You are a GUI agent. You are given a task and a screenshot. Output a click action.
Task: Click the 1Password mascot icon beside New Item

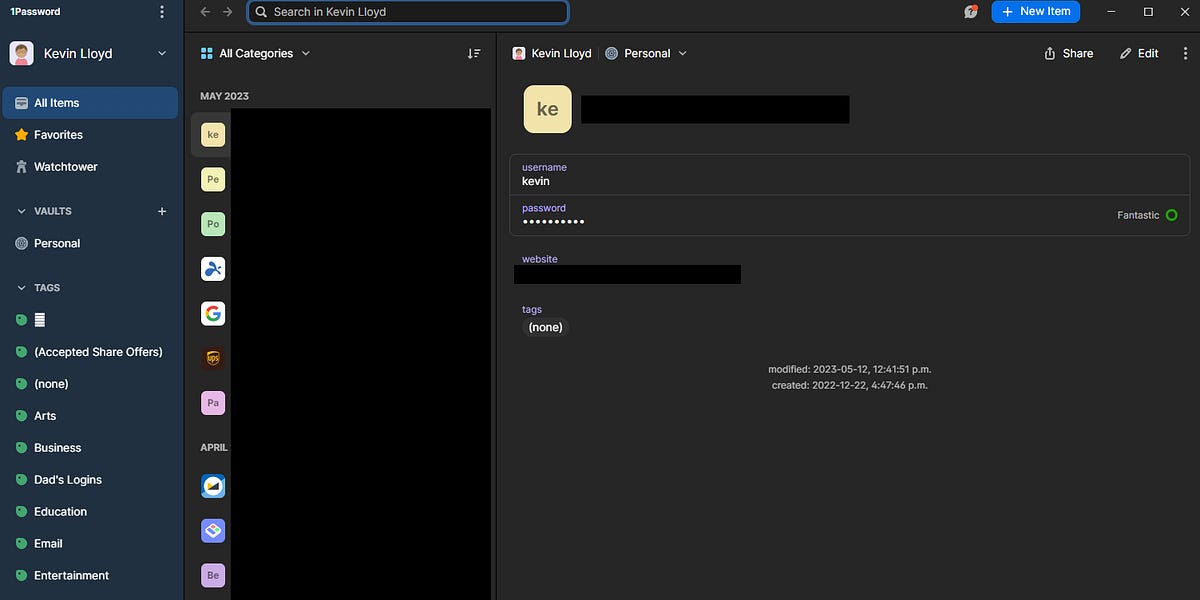click(969, 12)
